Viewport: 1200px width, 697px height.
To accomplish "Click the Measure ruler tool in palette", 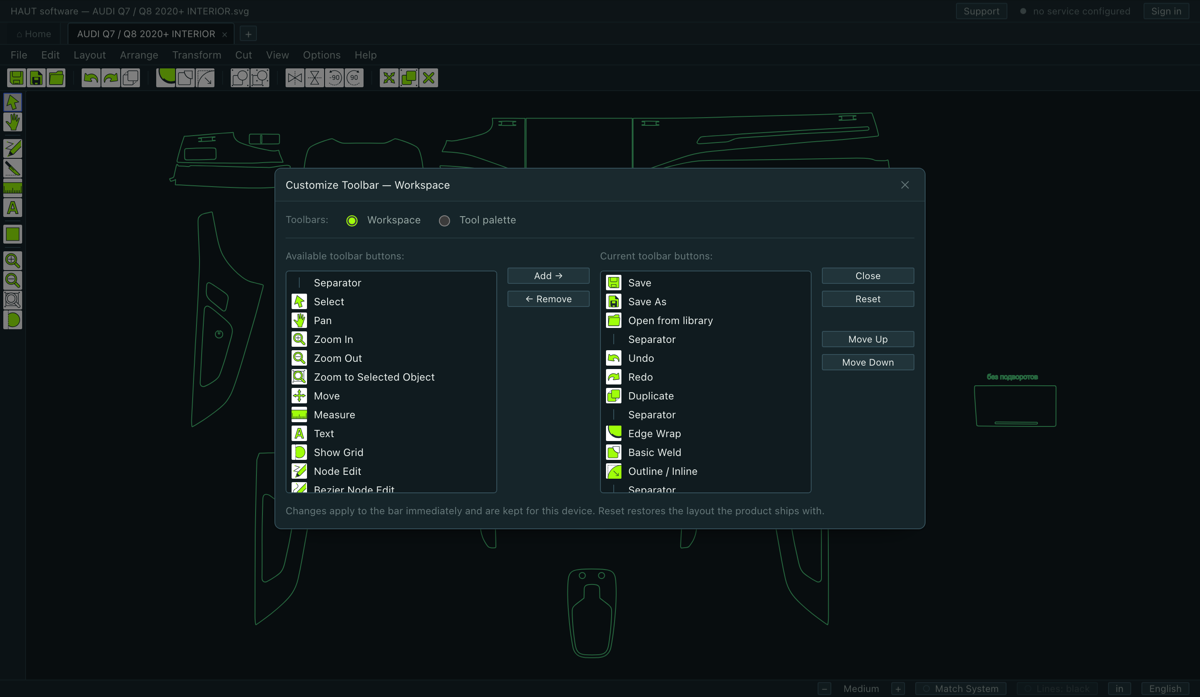I will 13,188.
